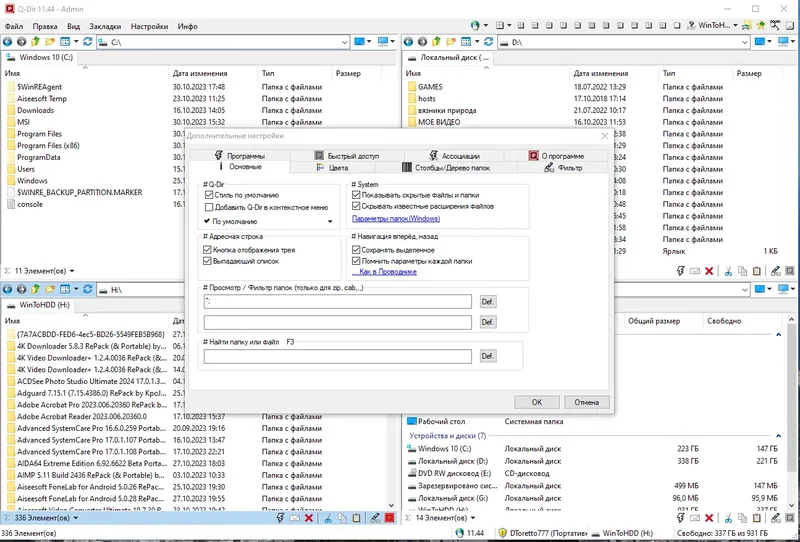Toggle Скрывать известные расширения файлов
The height and width of the screenshot is (542, 800).
coord(356,206)
